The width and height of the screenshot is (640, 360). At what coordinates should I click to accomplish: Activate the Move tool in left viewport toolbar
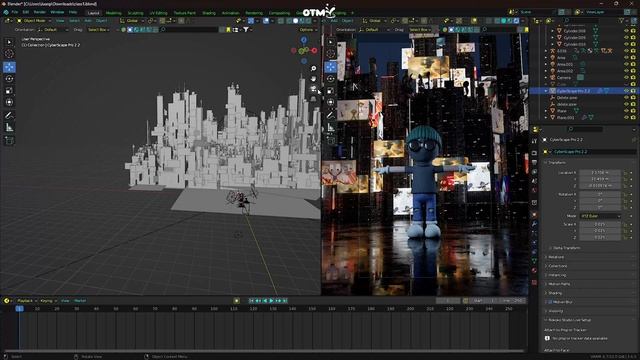click(x=9, y=67)
